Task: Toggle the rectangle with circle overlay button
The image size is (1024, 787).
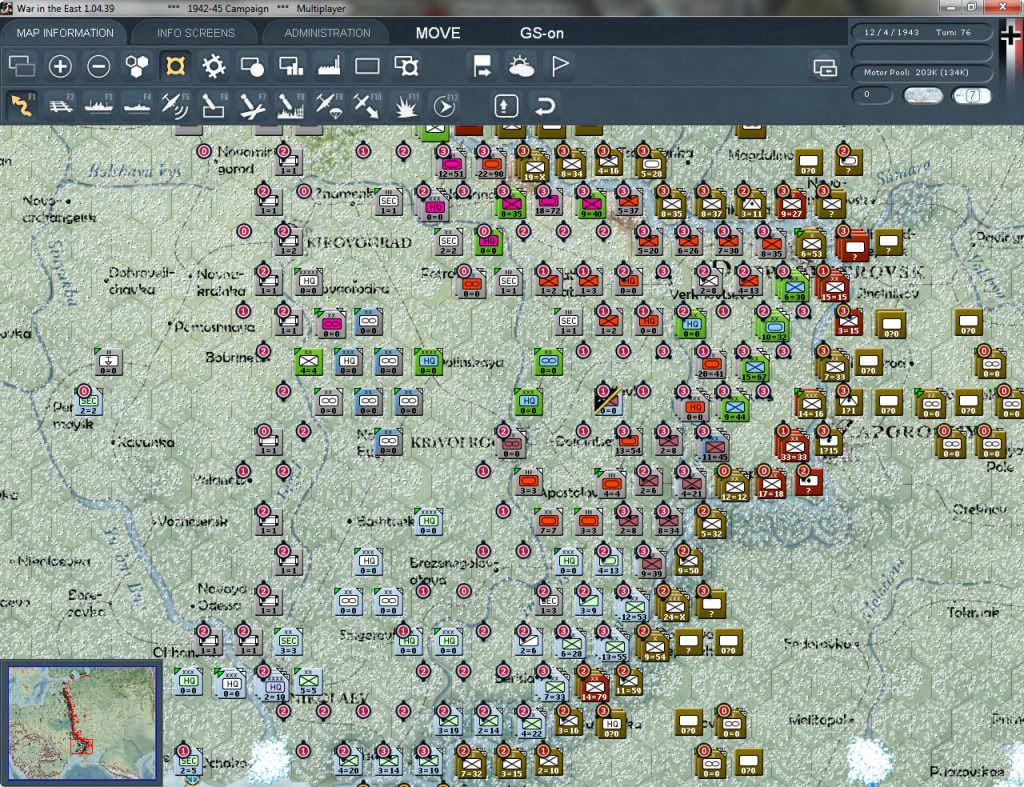Action: click(x=252, y=66)
